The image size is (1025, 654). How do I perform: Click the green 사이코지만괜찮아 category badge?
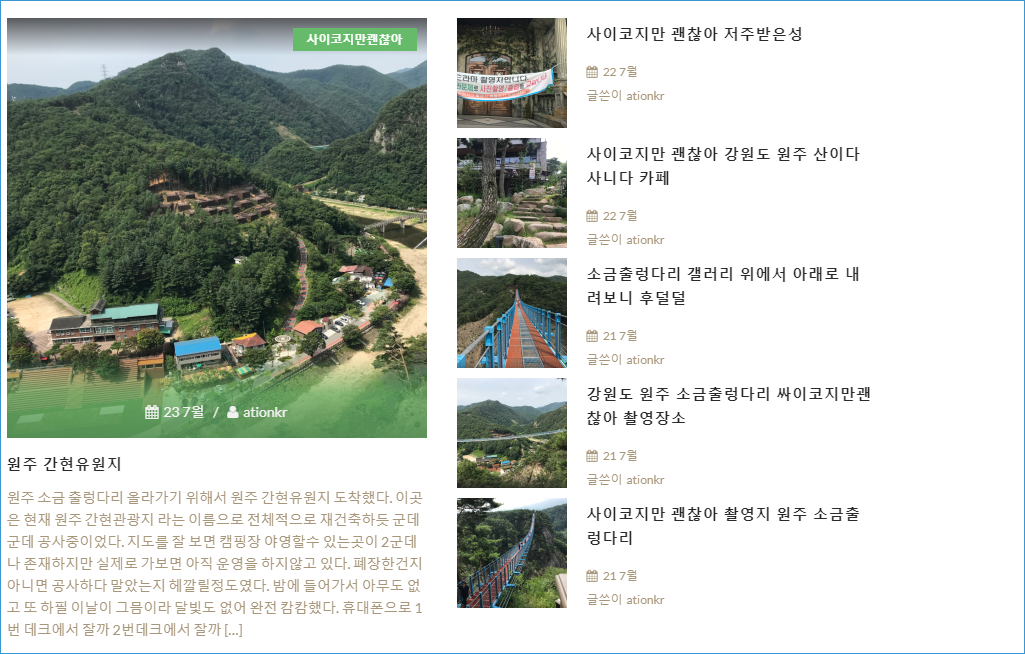pyautogui.click(x=355, y=39)
